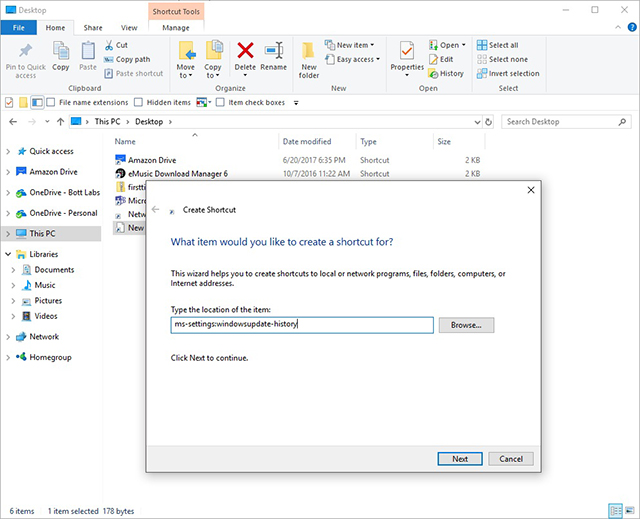
Task: Toggle Hidden items checkbox
Action: tap(138, 102)
